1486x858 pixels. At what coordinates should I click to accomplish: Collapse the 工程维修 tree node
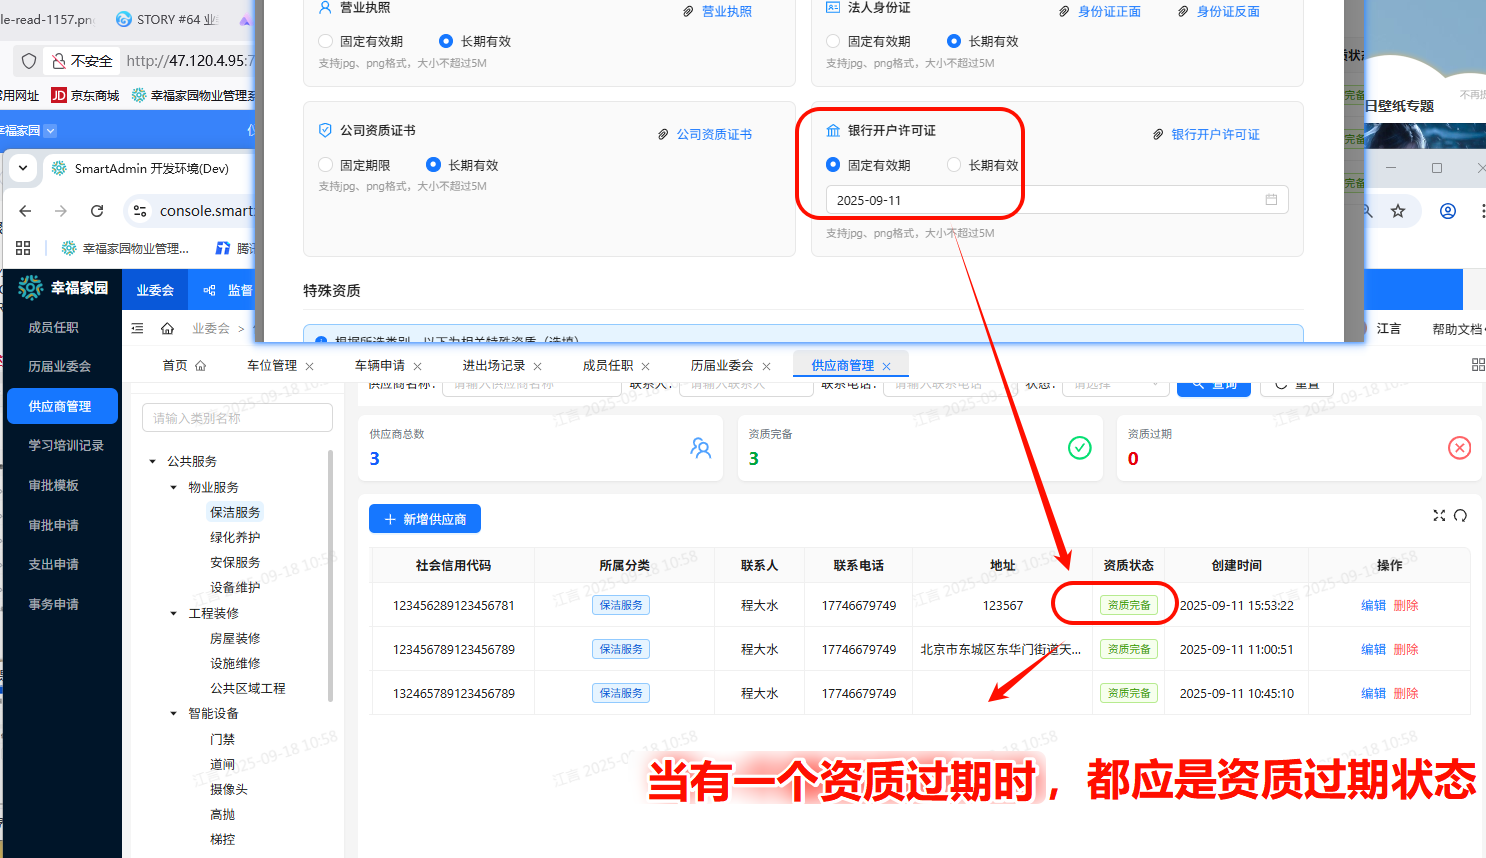(x=174, y=614)
